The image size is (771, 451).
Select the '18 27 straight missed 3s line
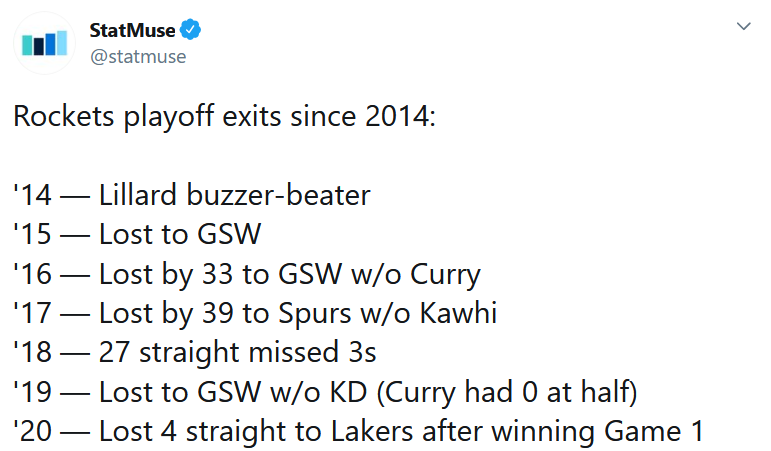click(x=195, y=352)
